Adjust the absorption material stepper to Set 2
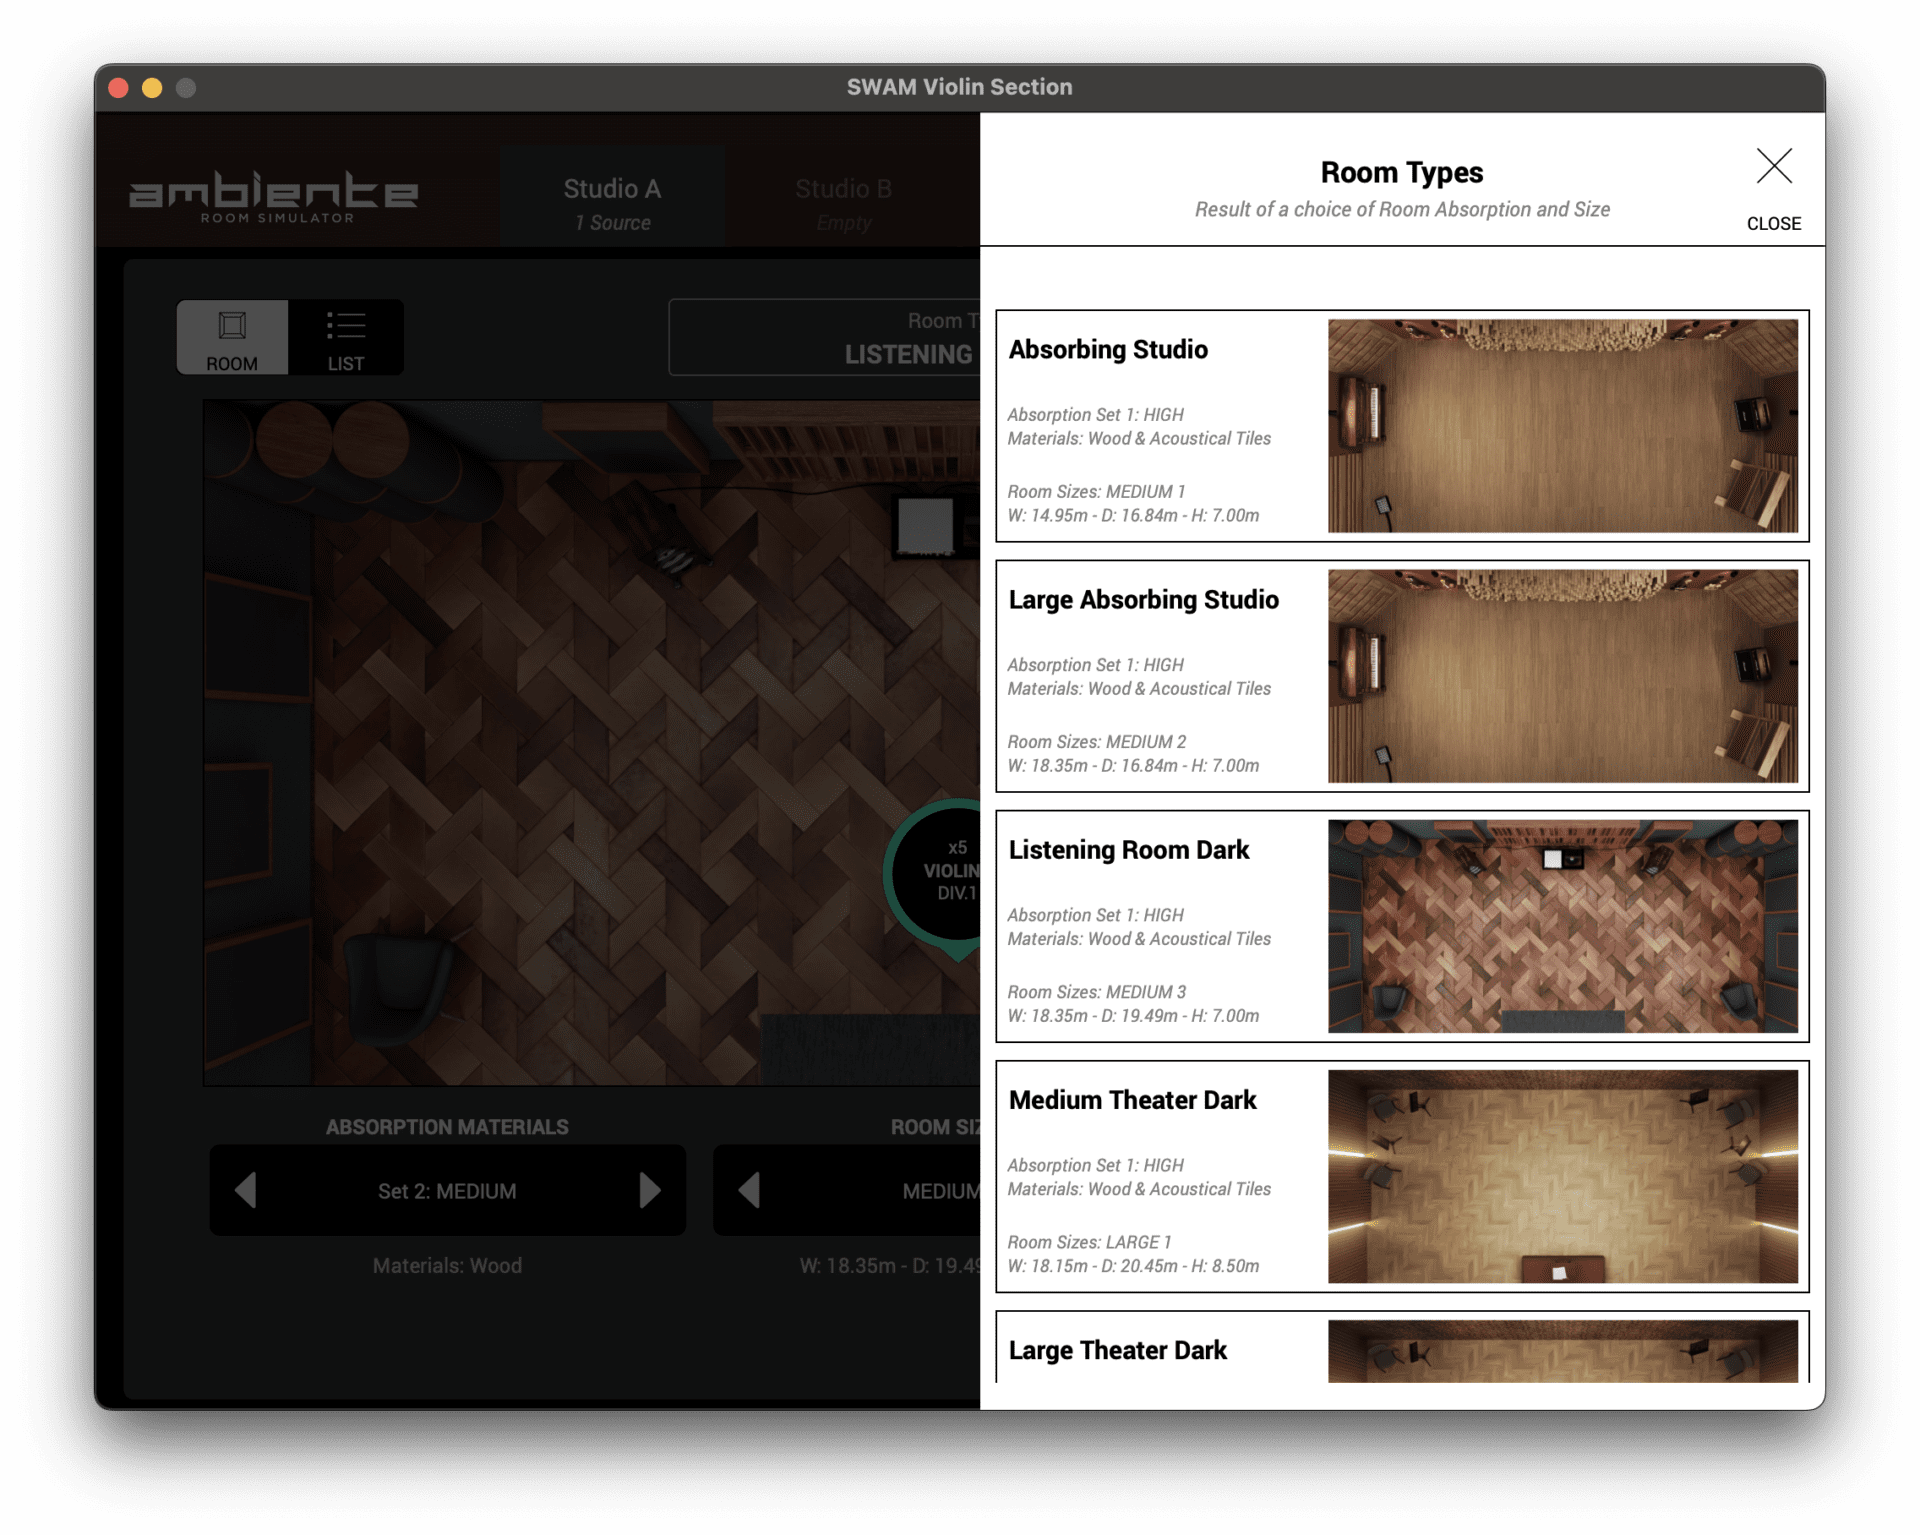 point(447,1190)
